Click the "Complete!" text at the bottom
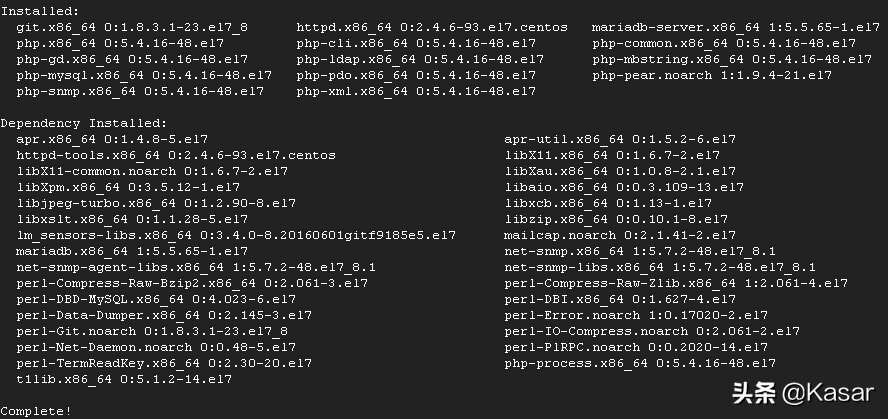Screen dimensions: 888x419 pos(36,411)
